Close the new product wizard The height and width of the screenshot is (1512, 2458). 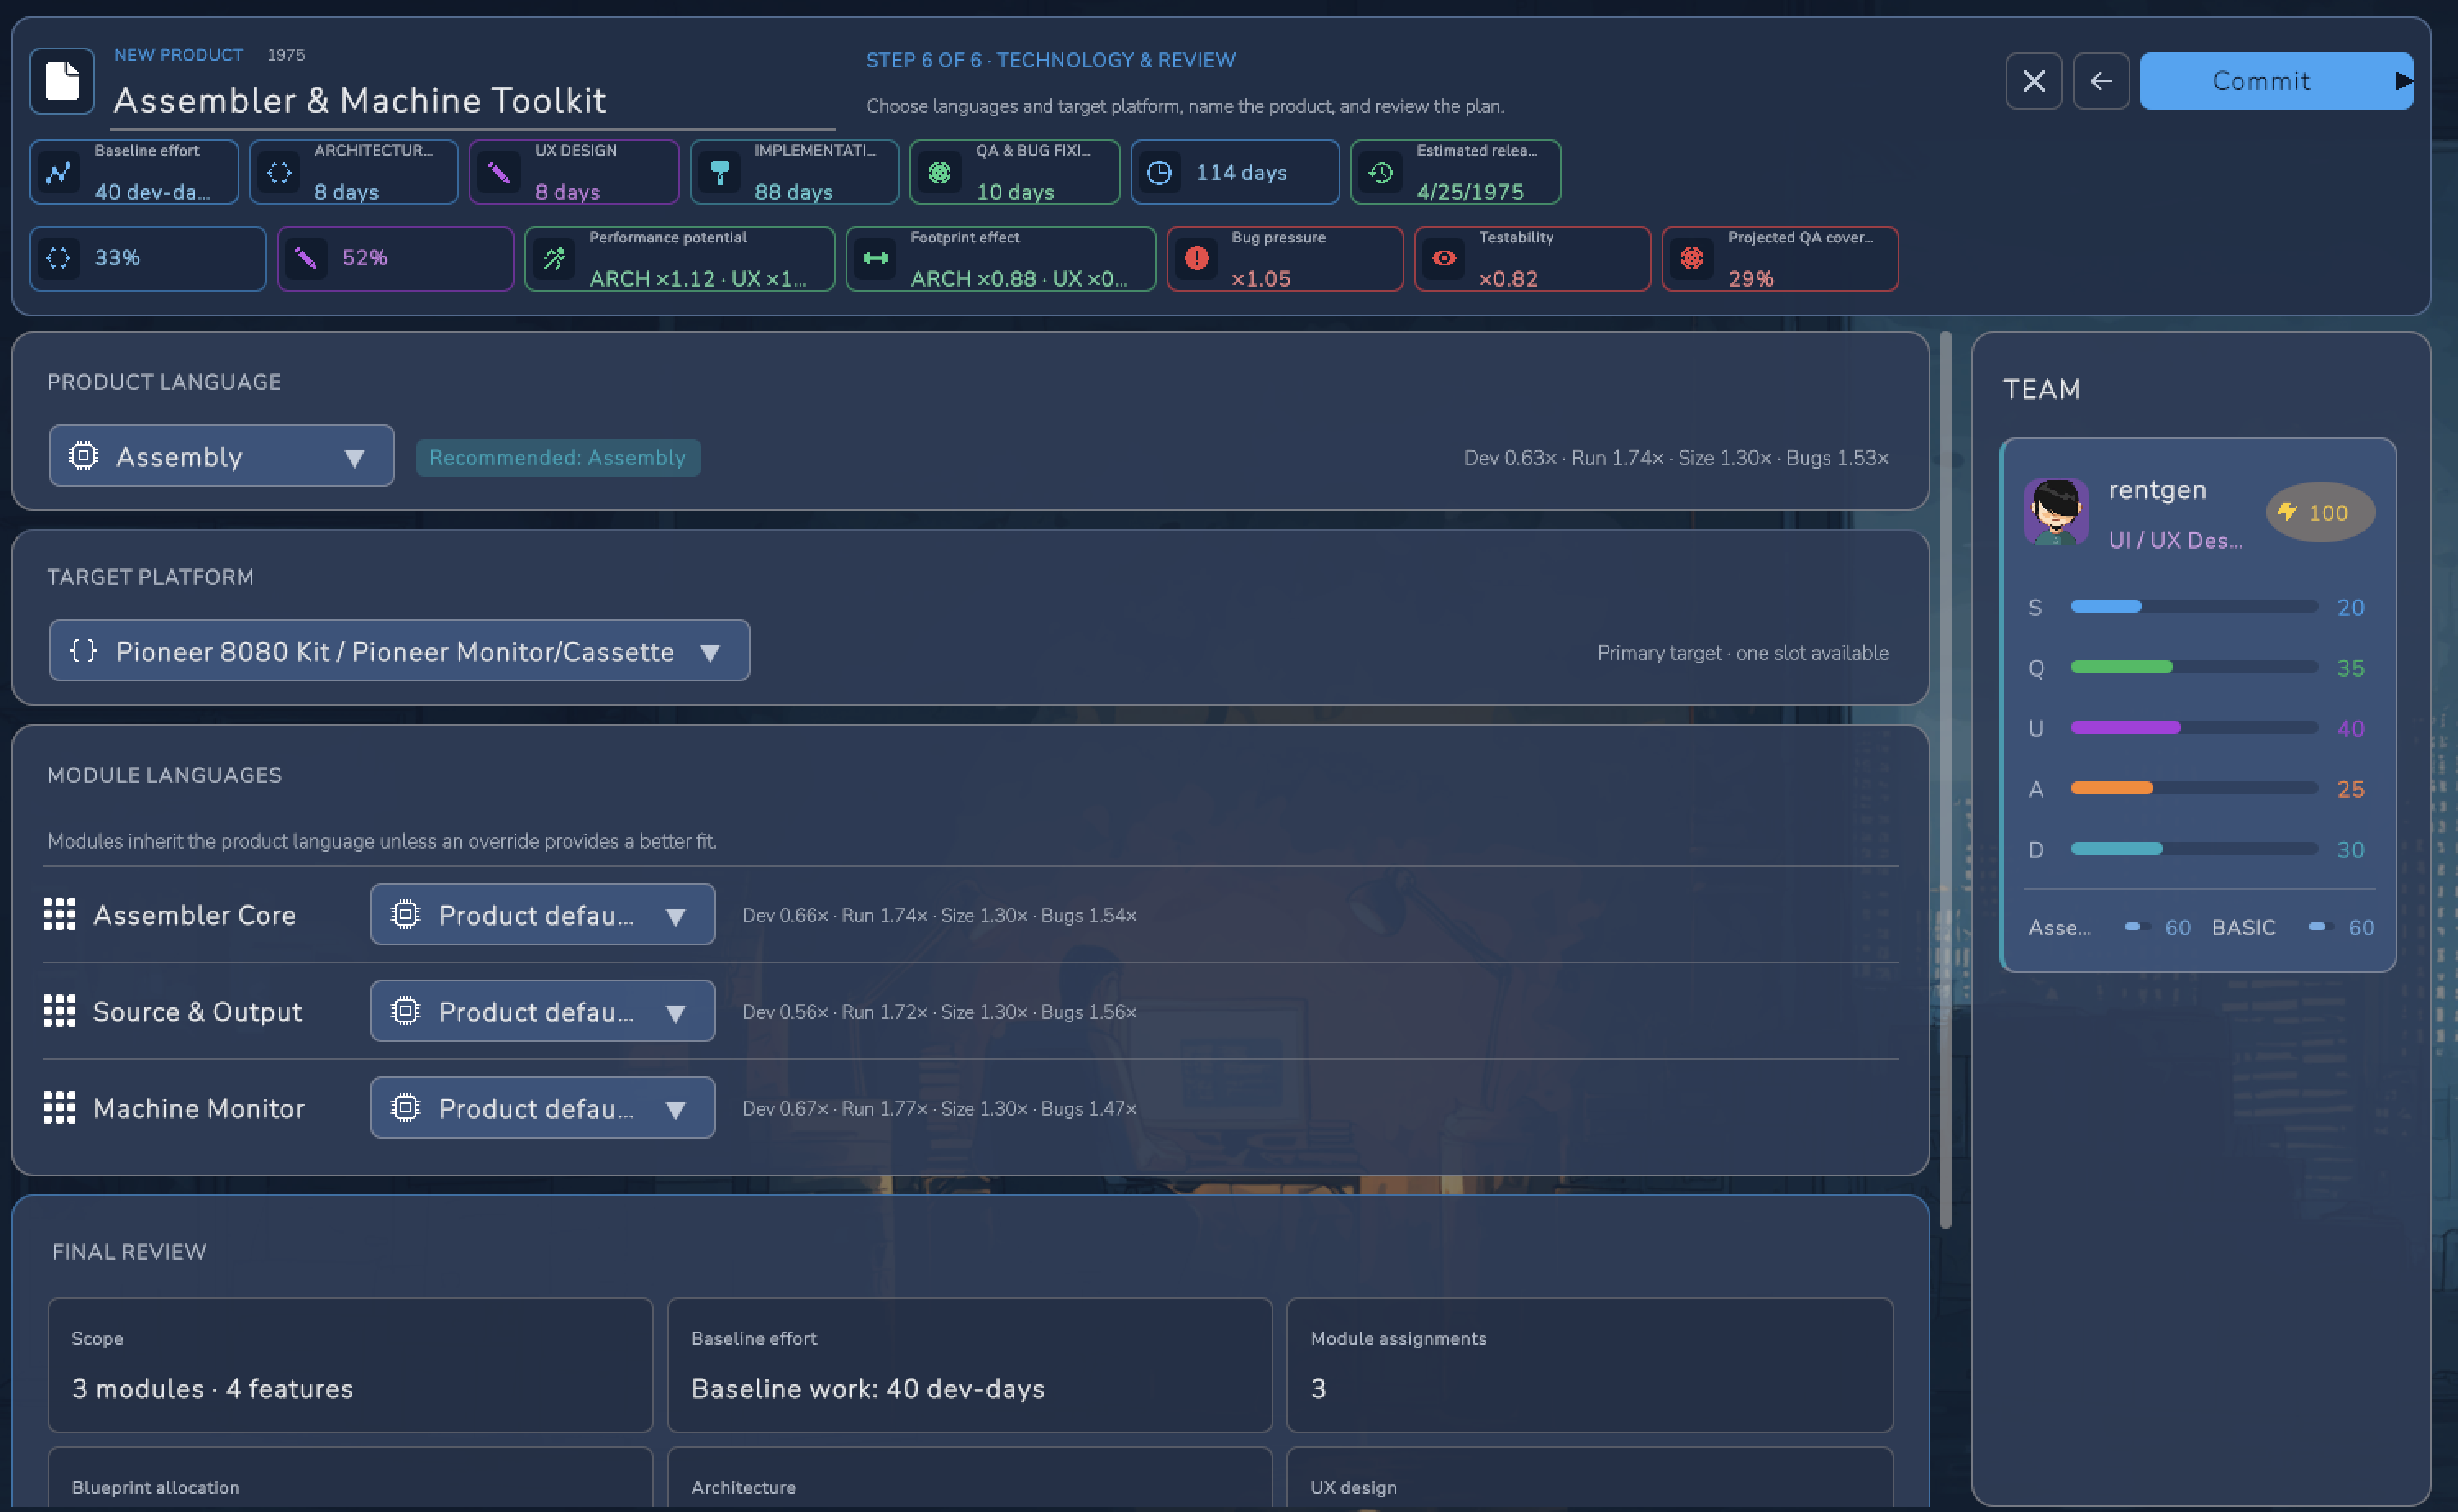click(2034, 81)
